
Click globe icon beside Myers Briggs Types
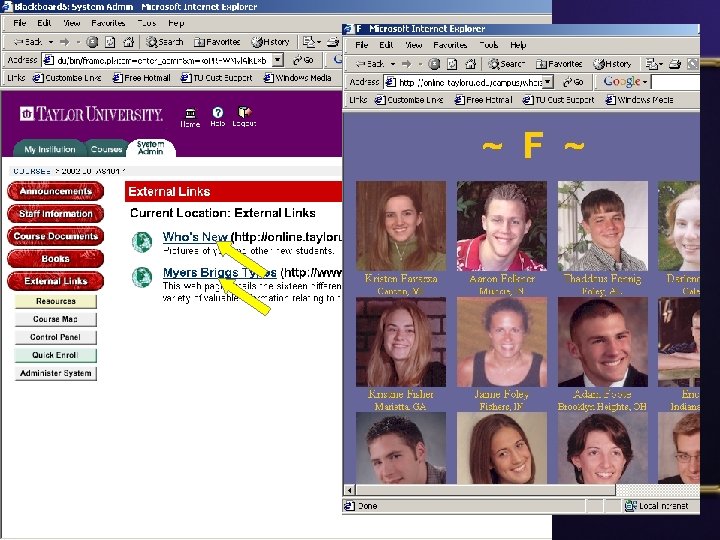click(142, 277)
